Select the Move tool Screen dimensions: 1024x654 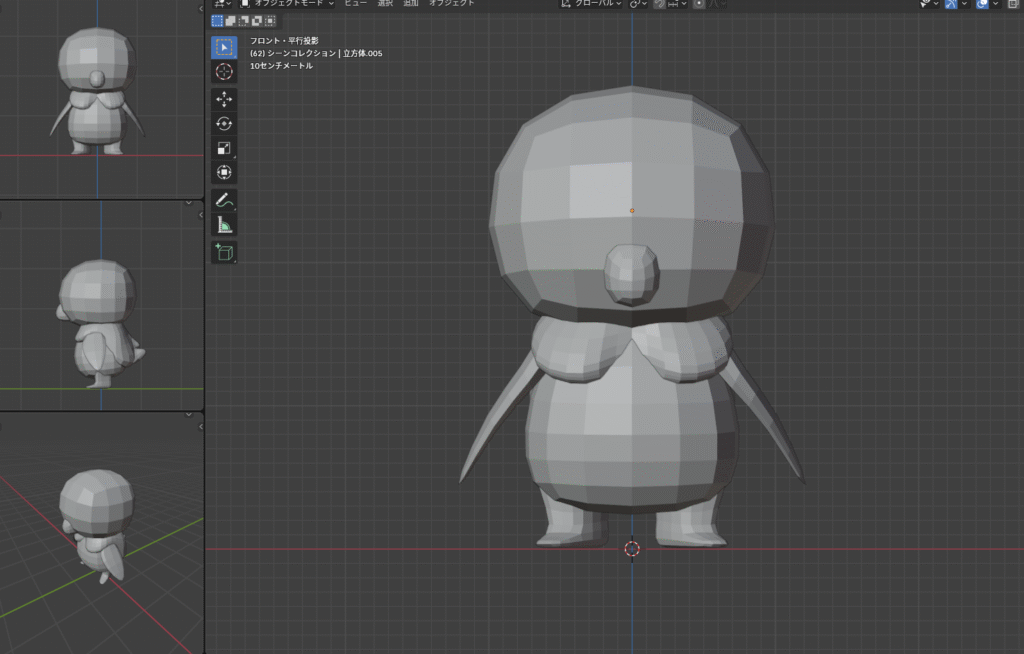[224, 99]
